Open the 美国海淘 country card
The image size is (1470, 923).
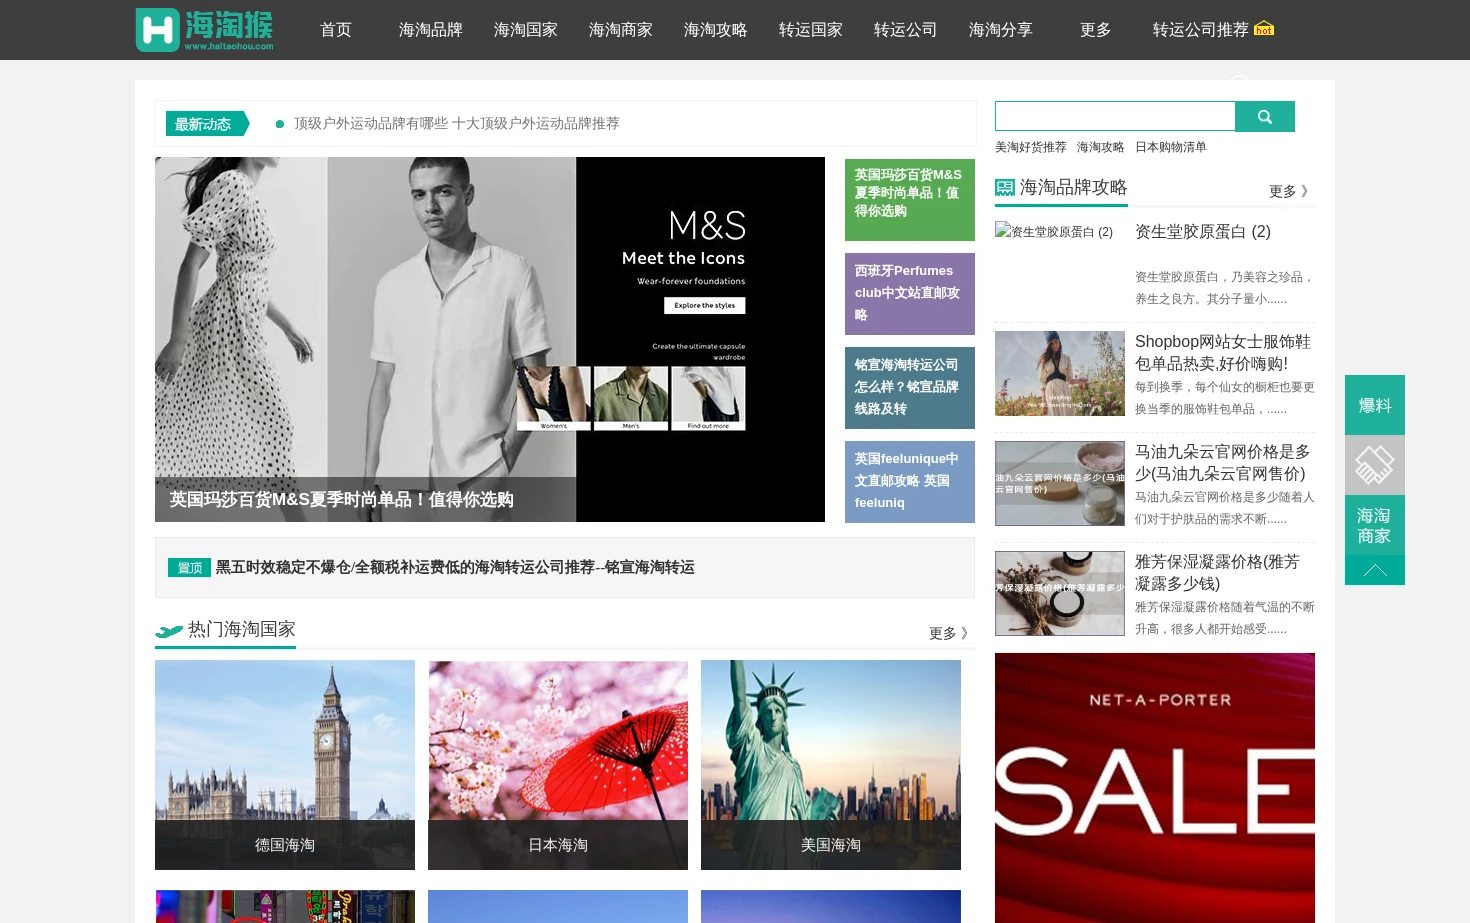pos(831,765)
